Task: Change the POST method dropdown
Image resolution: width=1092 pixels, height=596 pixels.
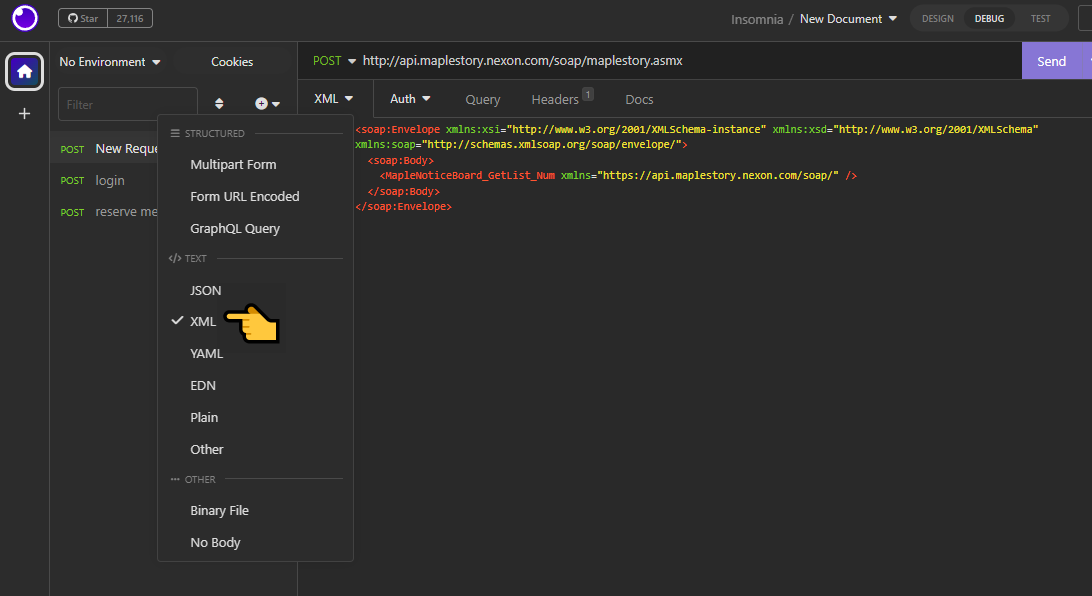Action: point(334,61)
